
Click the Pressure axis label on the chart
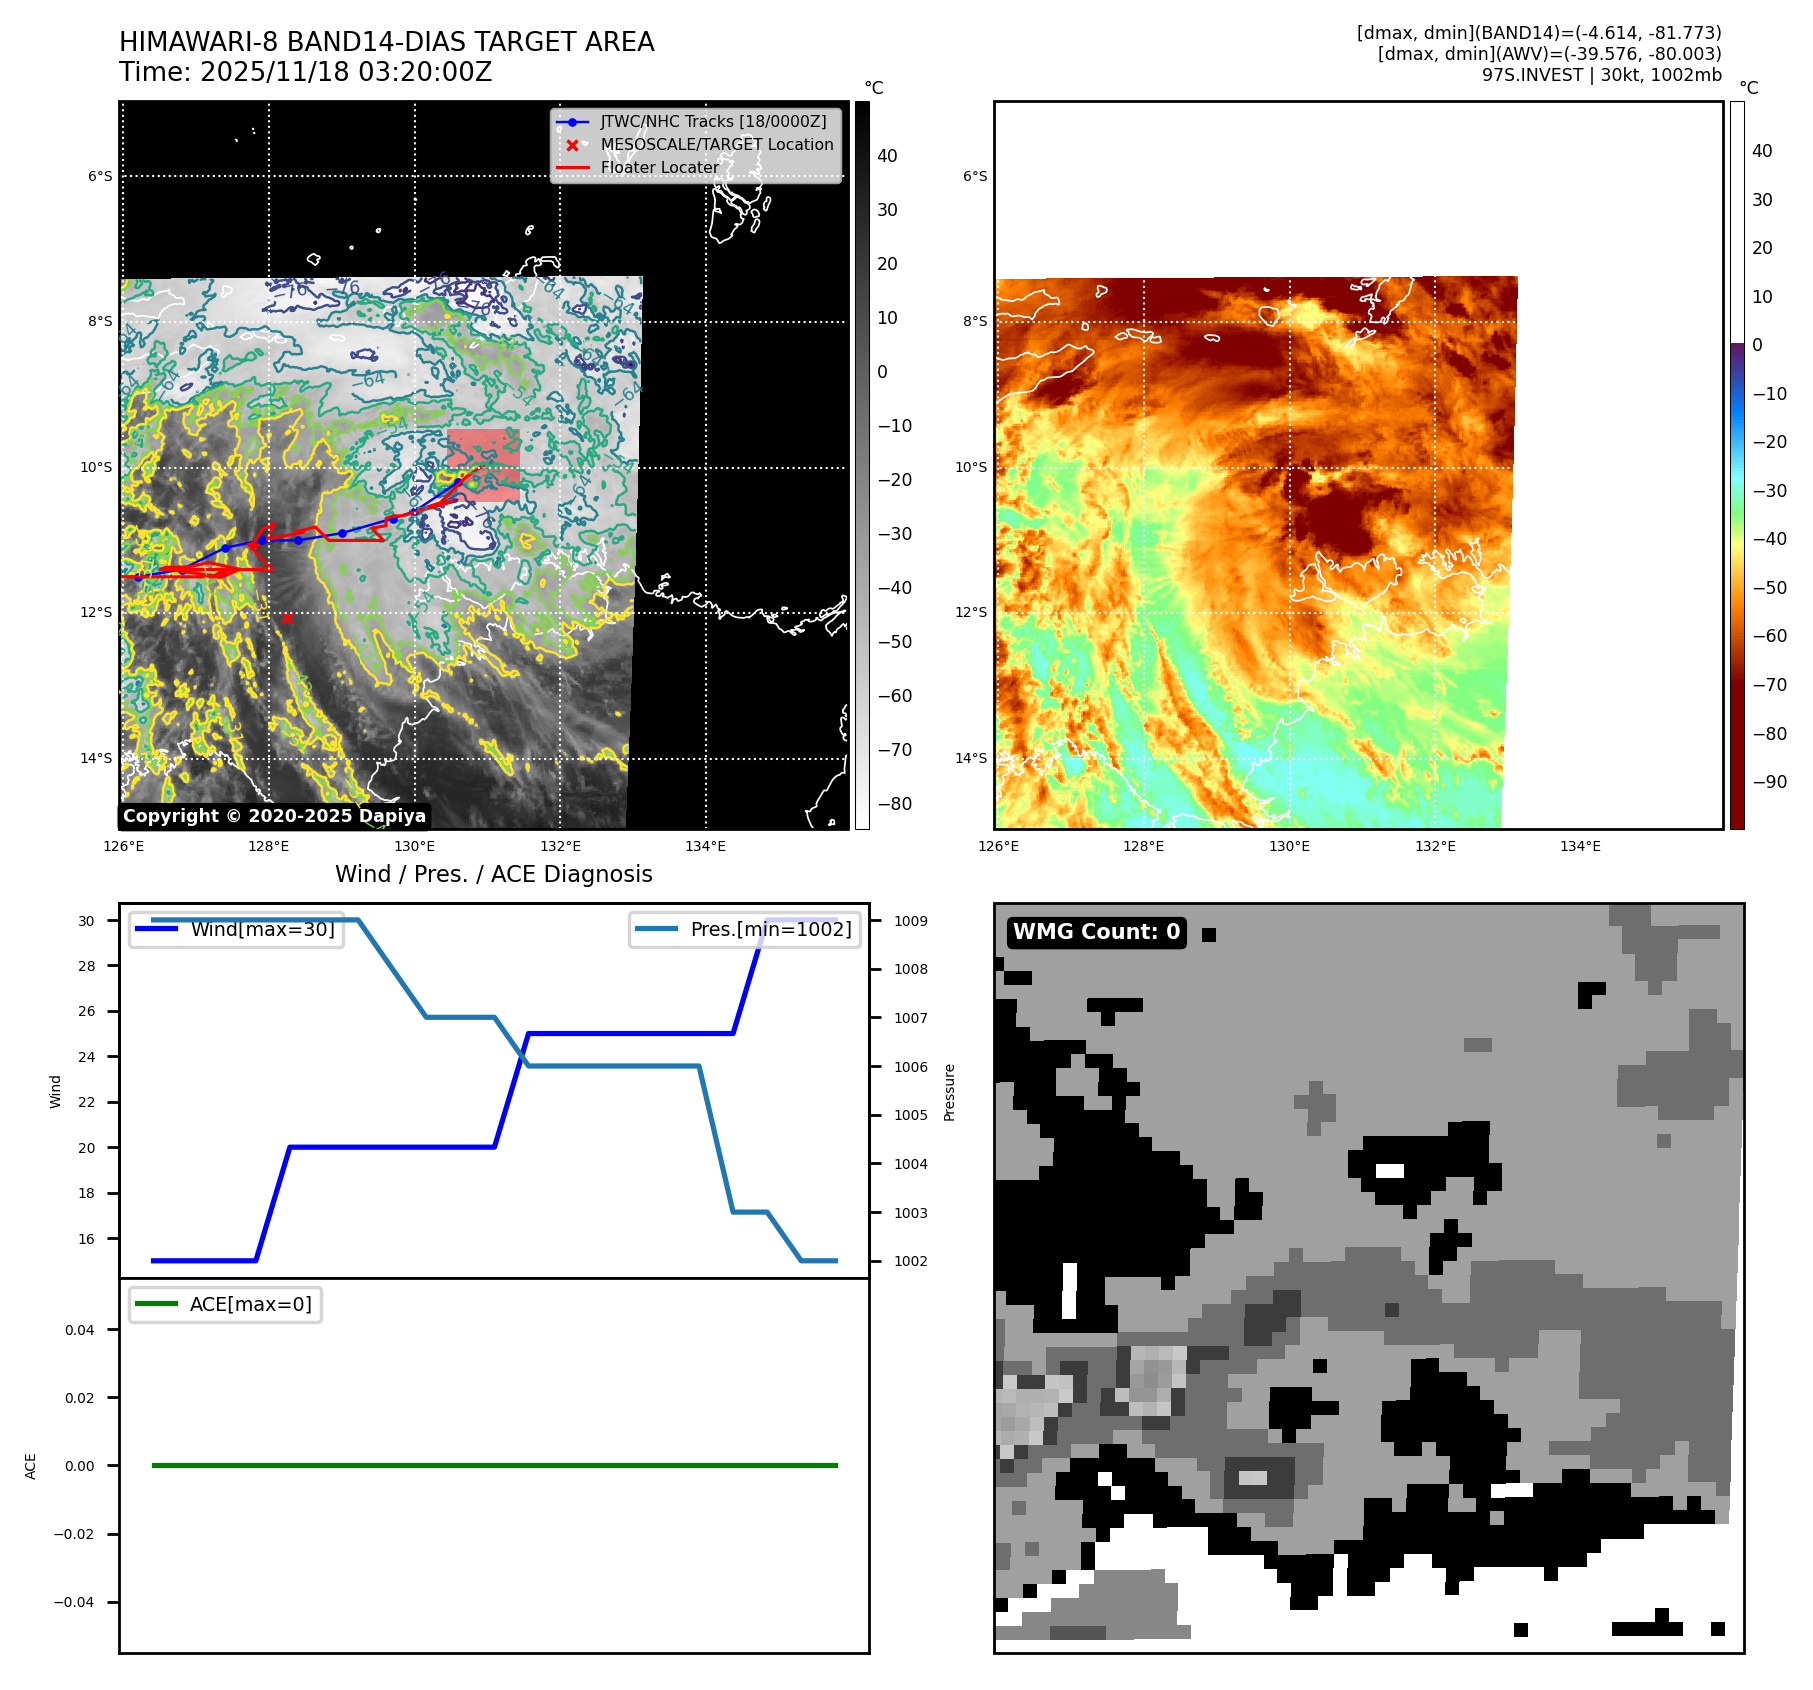click(950, 1092)
